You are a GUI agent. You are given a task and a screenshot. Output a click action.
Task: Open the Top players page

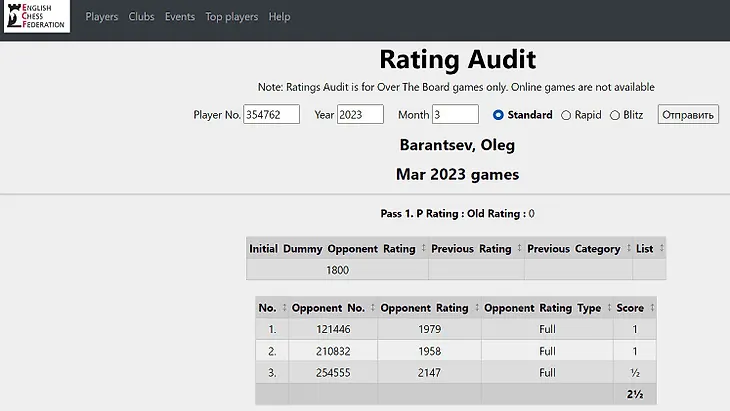click(x=231, y=17)
